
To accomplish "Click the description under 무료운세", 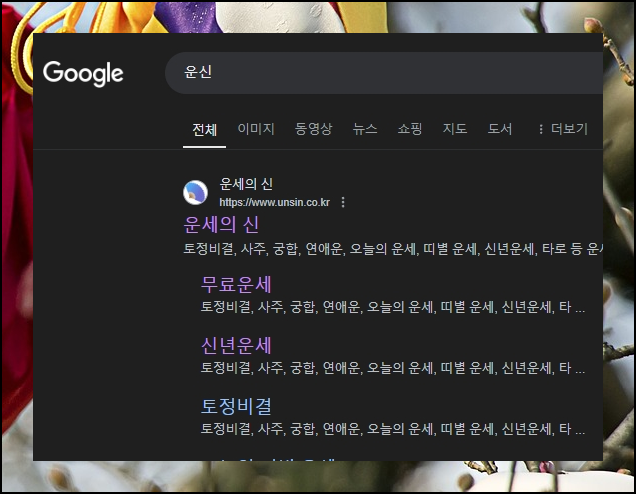I will point(393,307).
